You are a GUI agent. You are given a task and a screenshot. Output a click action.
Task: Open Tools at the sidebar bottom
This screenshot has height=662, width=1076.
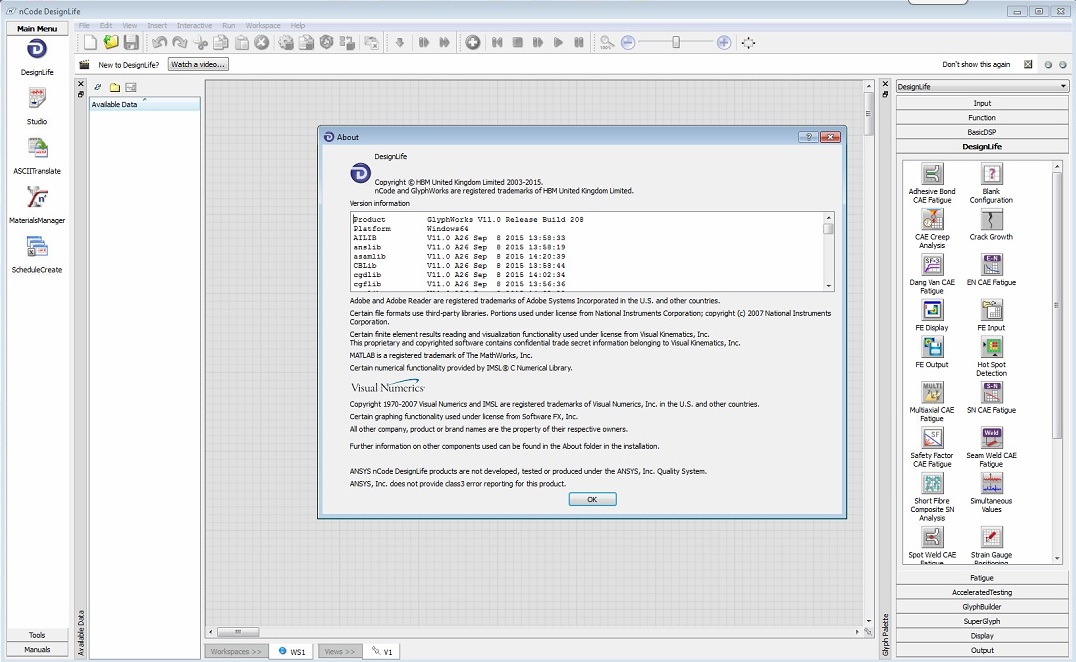point(37,635)
